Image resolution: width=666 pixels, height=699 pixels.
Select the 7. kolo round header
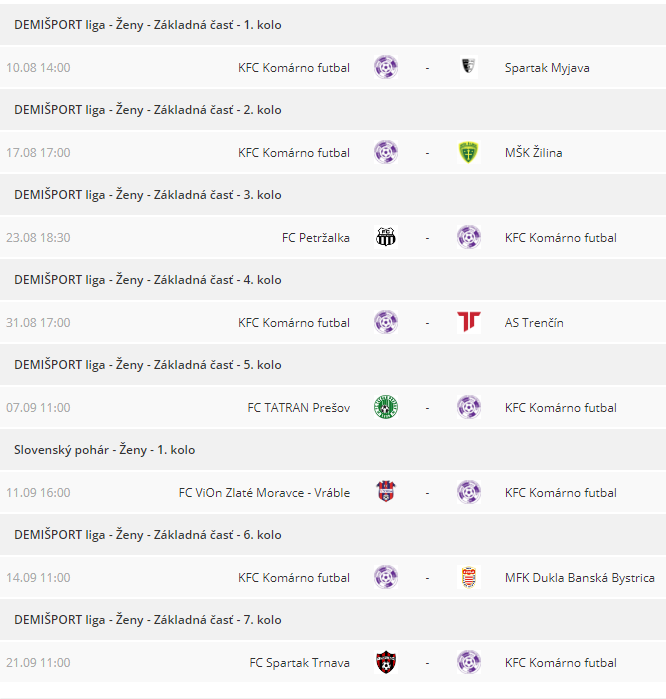point(148,620)
